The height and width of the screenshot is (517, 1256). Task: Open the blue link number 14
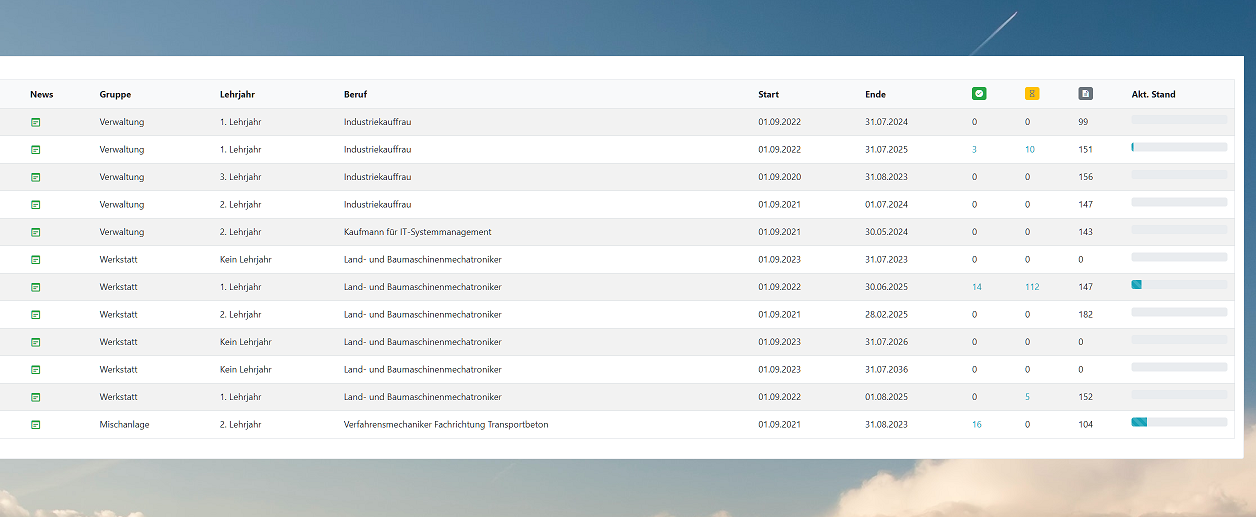(977, 287)
